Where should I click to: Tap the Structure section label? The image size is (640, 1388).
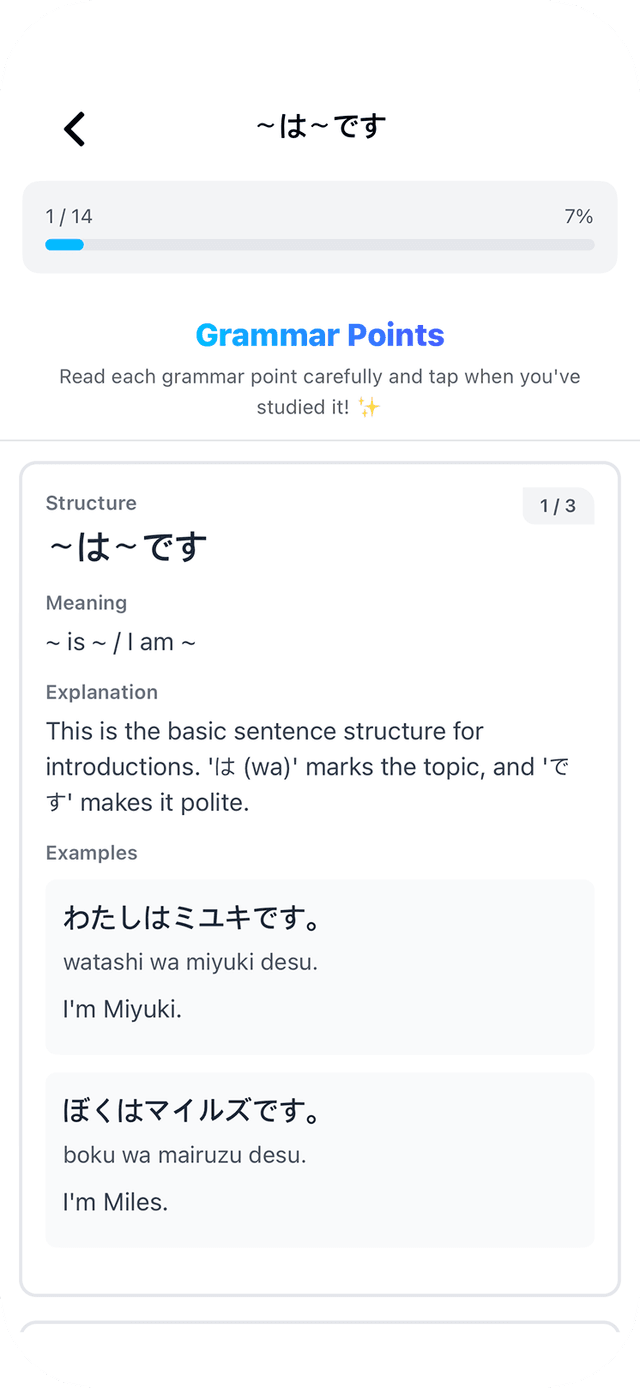pos(90,503)
